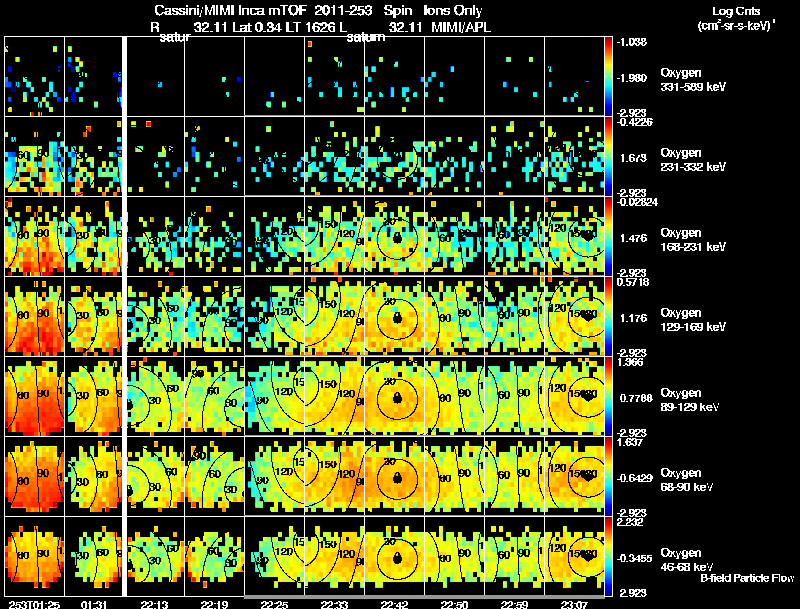The image size is (800, 609).
Task: Click the '22:19' time label
Action: click(214, 604)
